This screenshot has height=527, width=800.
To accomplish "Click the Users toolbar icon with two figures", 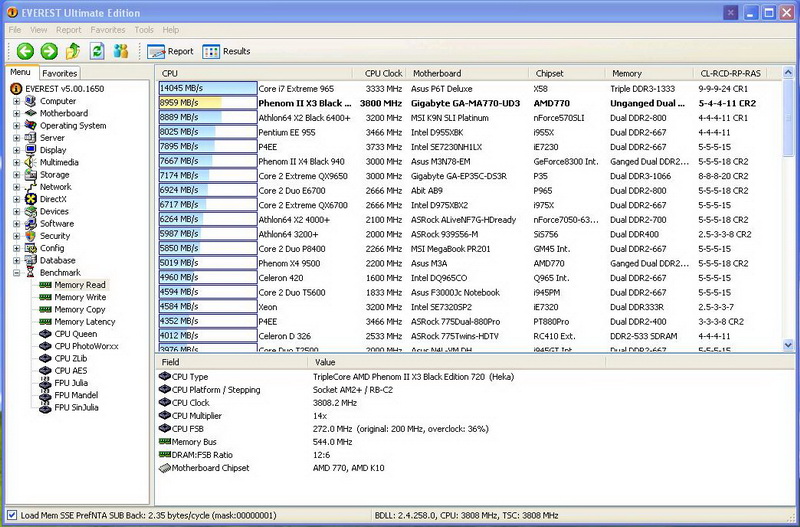I will click(121, 51).
